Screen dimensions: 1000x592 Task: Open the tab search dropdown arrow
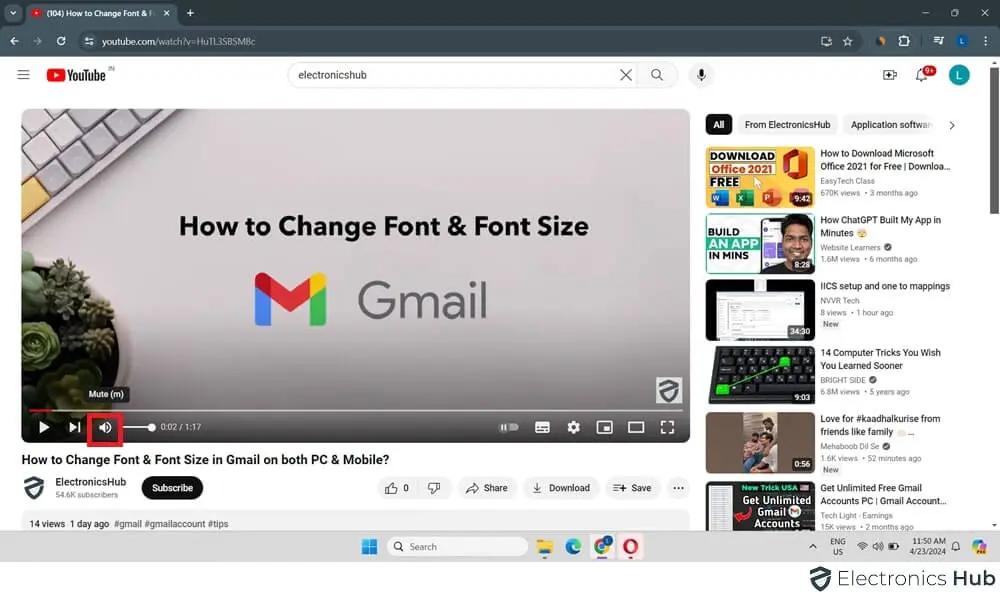[13, 13]
